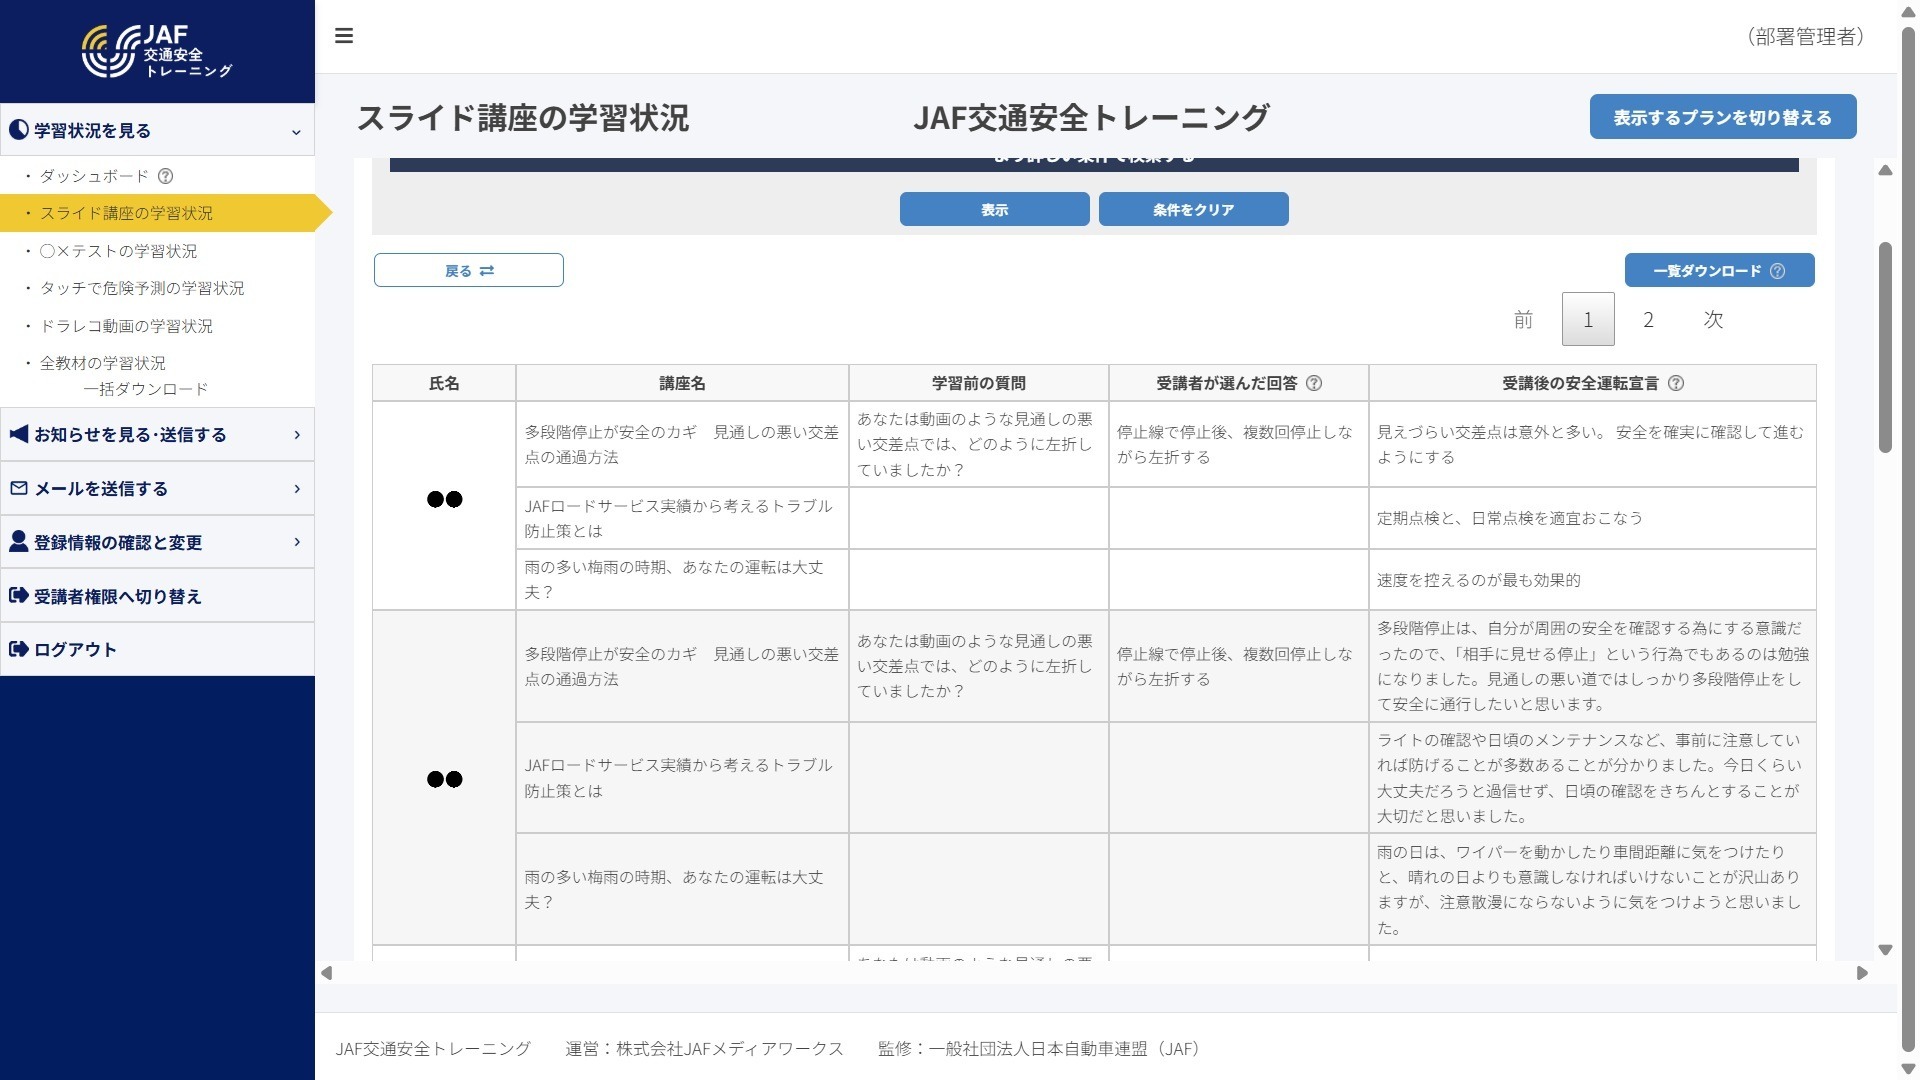Click inner scrollbar down arrow
Screen dimensions: 1920x1080
click(1885, 950)
